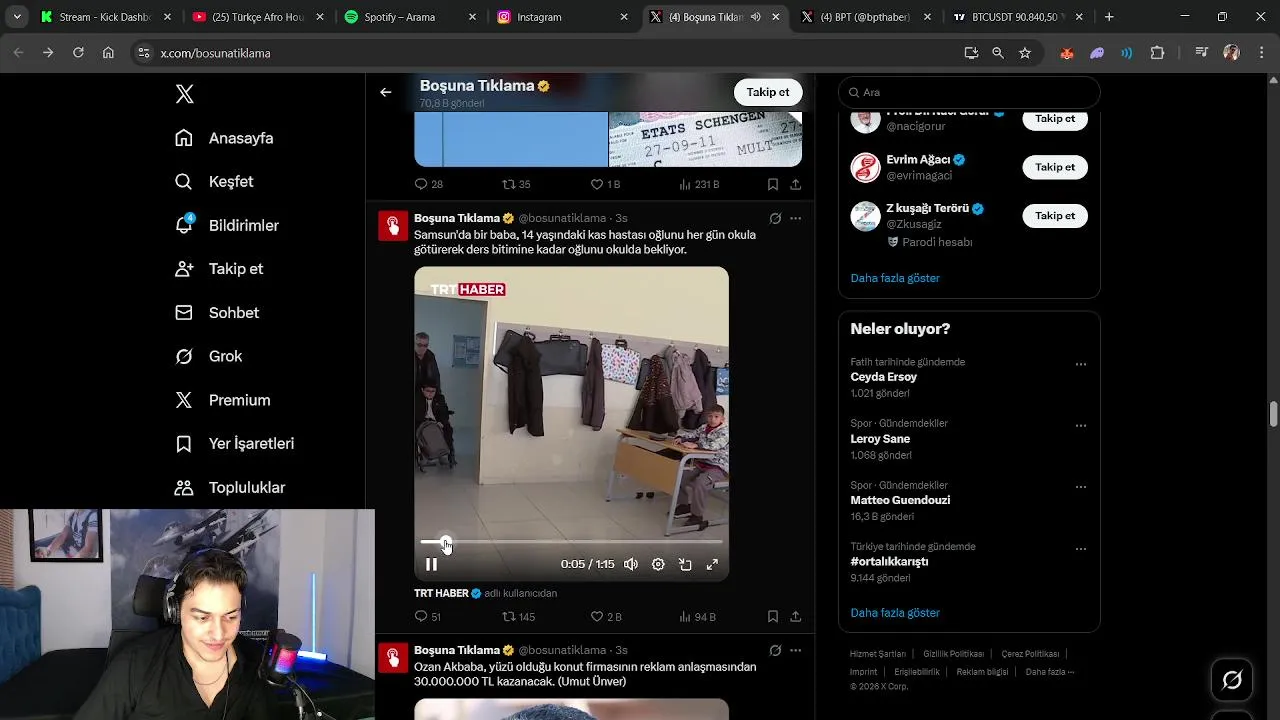The image size is (1280, 720).
Task: Open more options on Ozan Akbaba post
Action: [795, 650]
